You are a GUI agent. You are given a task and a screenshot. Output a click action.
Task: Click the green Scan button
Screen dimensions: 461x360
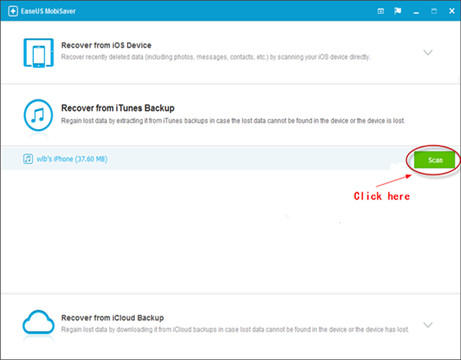(x=434, y=160)
